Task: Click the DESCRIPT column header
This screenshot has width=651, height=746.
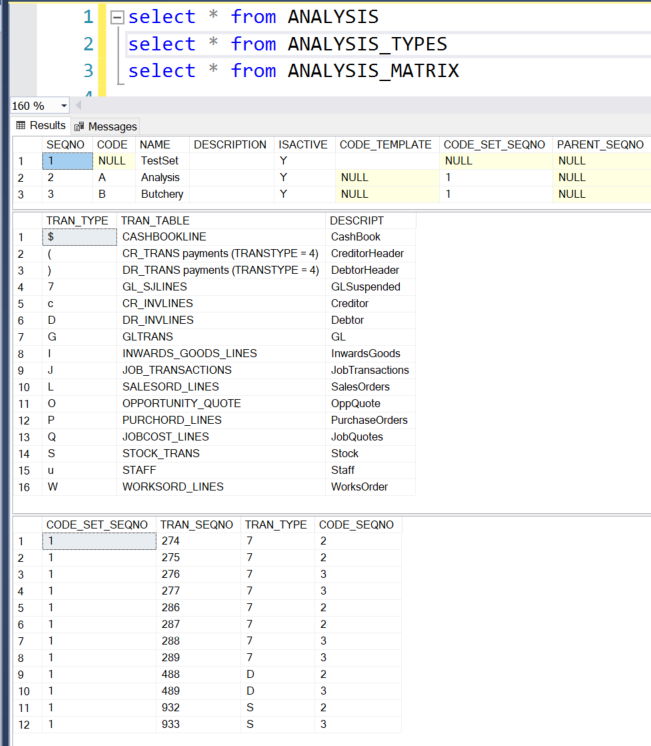Action: click(356, 220)
